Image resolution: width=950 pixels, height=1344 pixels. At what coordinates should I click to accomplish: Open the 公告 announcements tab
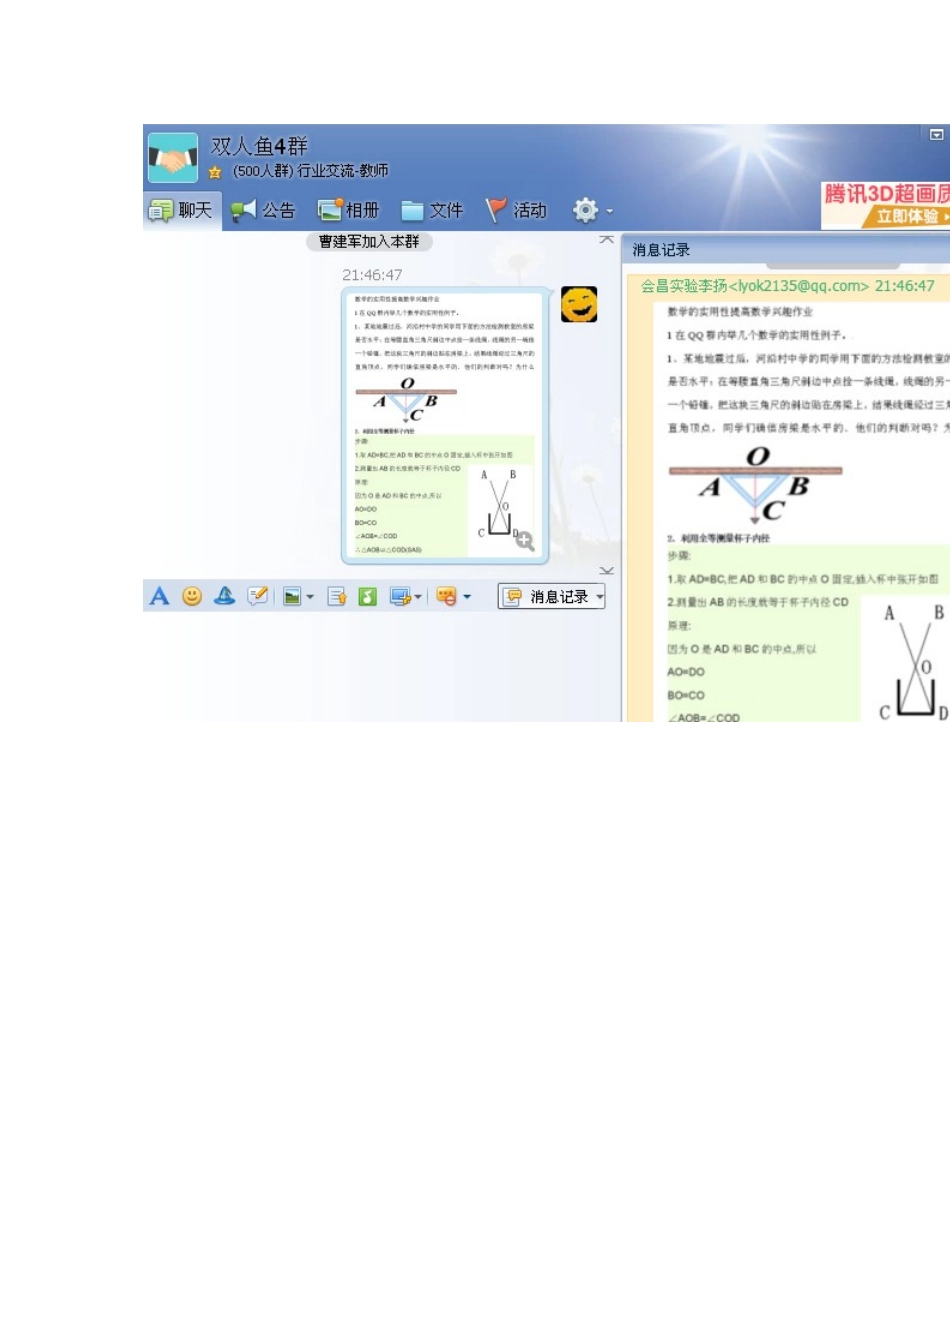click(263, 210)
